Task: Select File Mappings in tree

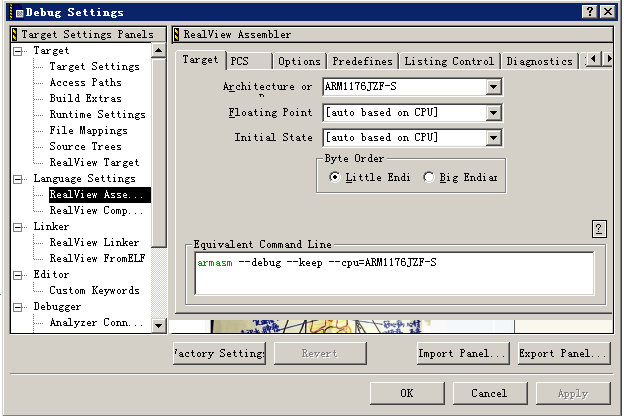Action: tap(88, 131)
